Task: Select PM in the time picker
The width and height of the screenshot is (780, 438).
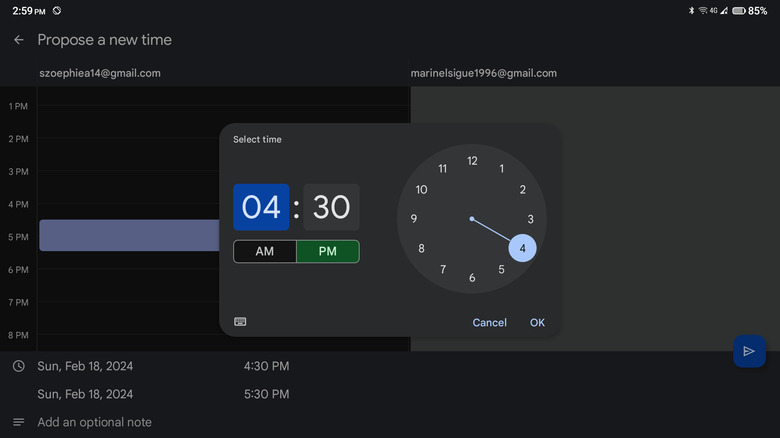Action: pos(328,251)
